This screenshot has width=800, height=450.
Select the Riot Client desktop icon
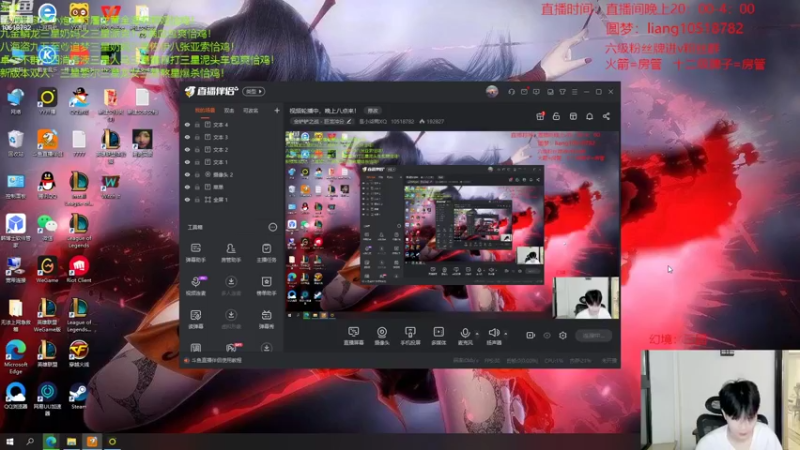[x=78, y=270]
